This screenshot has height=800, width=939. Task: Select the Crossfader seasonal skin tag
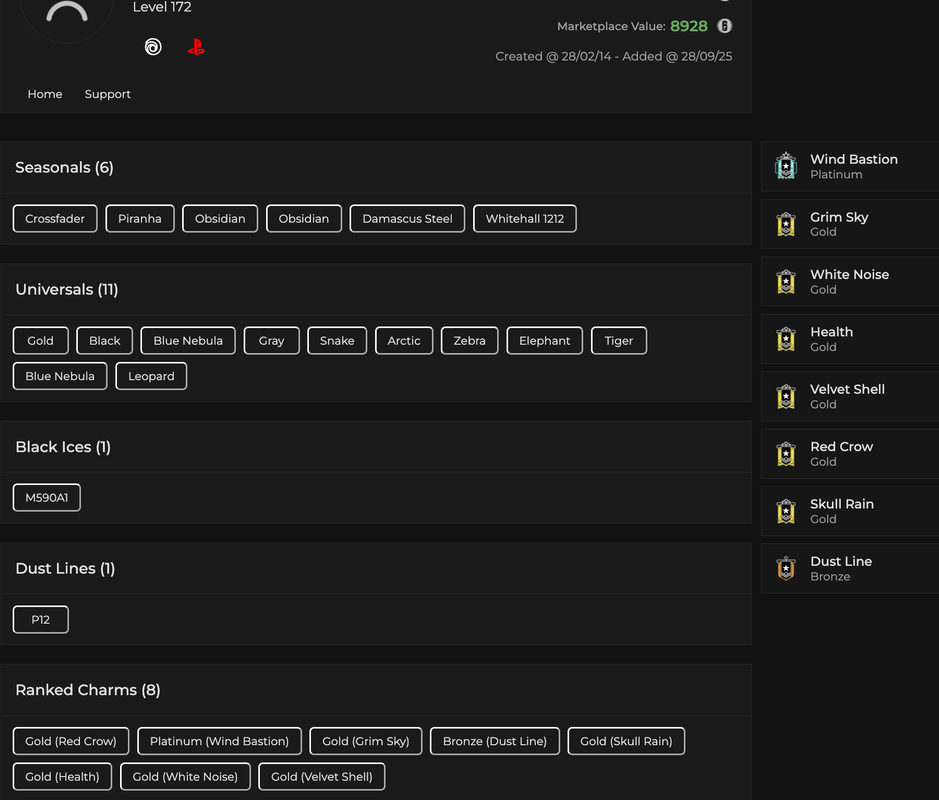click(x=55, y=219)
